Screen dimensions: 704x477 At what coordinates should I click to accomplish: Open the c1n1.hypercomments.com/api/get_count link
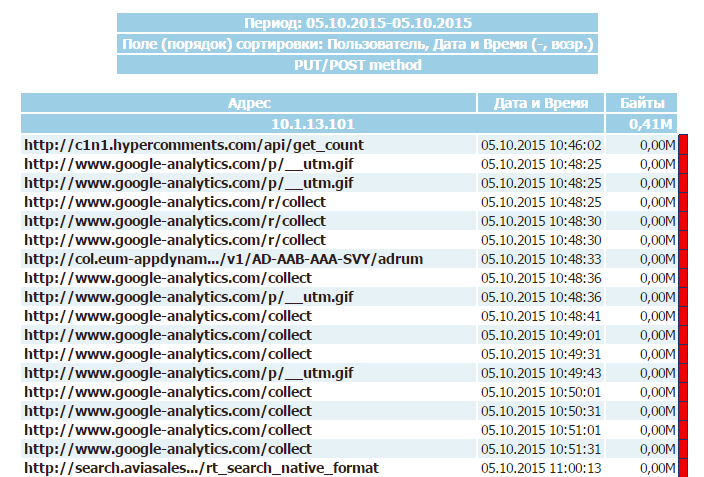pyautogui.click(x=194, y=145)
